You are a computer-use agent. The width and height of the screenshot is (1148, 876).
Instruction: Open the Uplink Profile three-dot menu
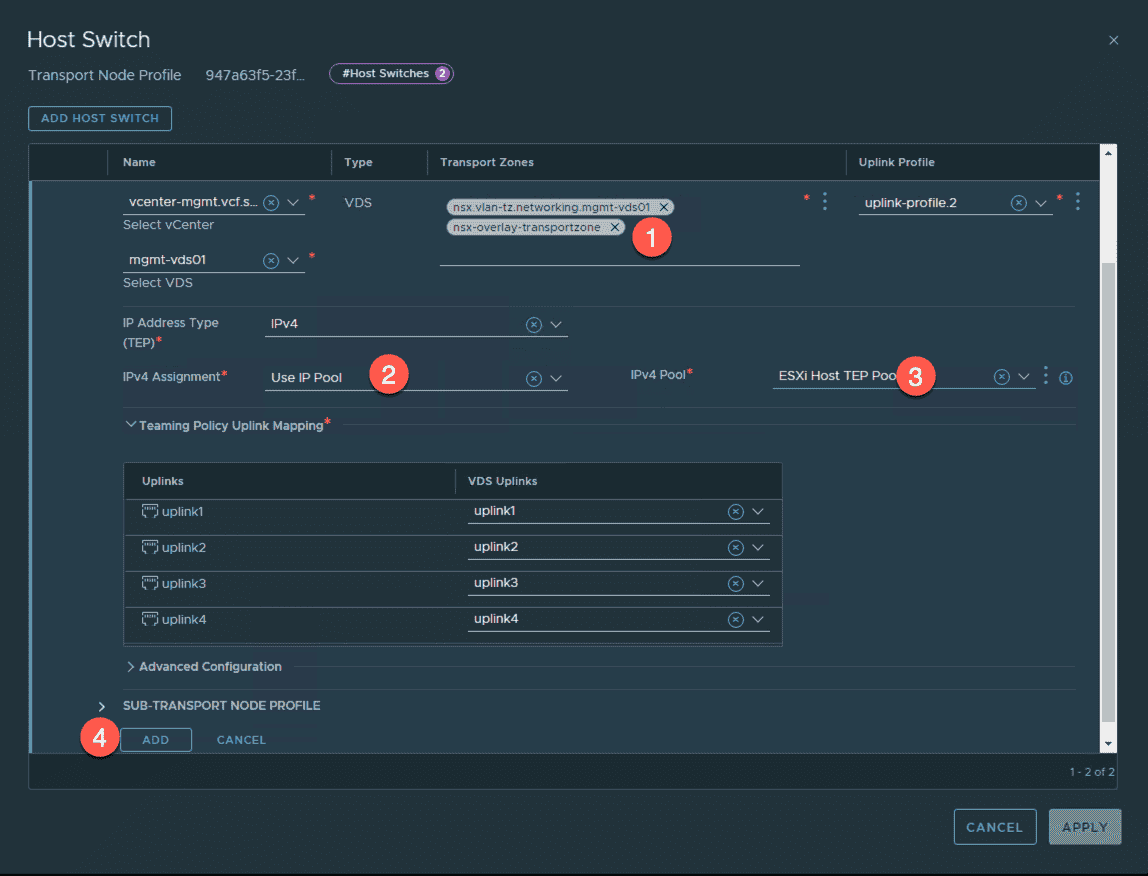[x=1077, y=202]
